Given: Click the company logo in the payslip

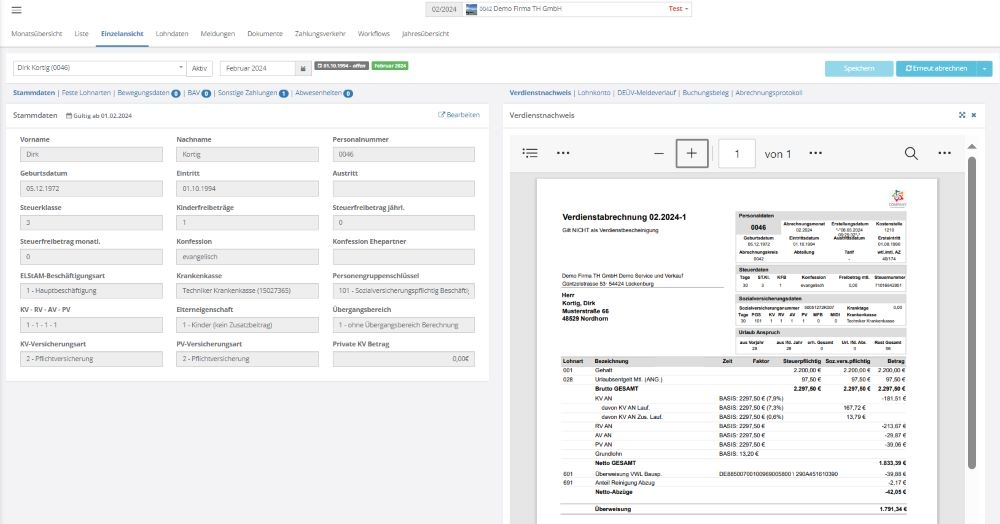Looking at the screenshot, I should pos(897,198).
